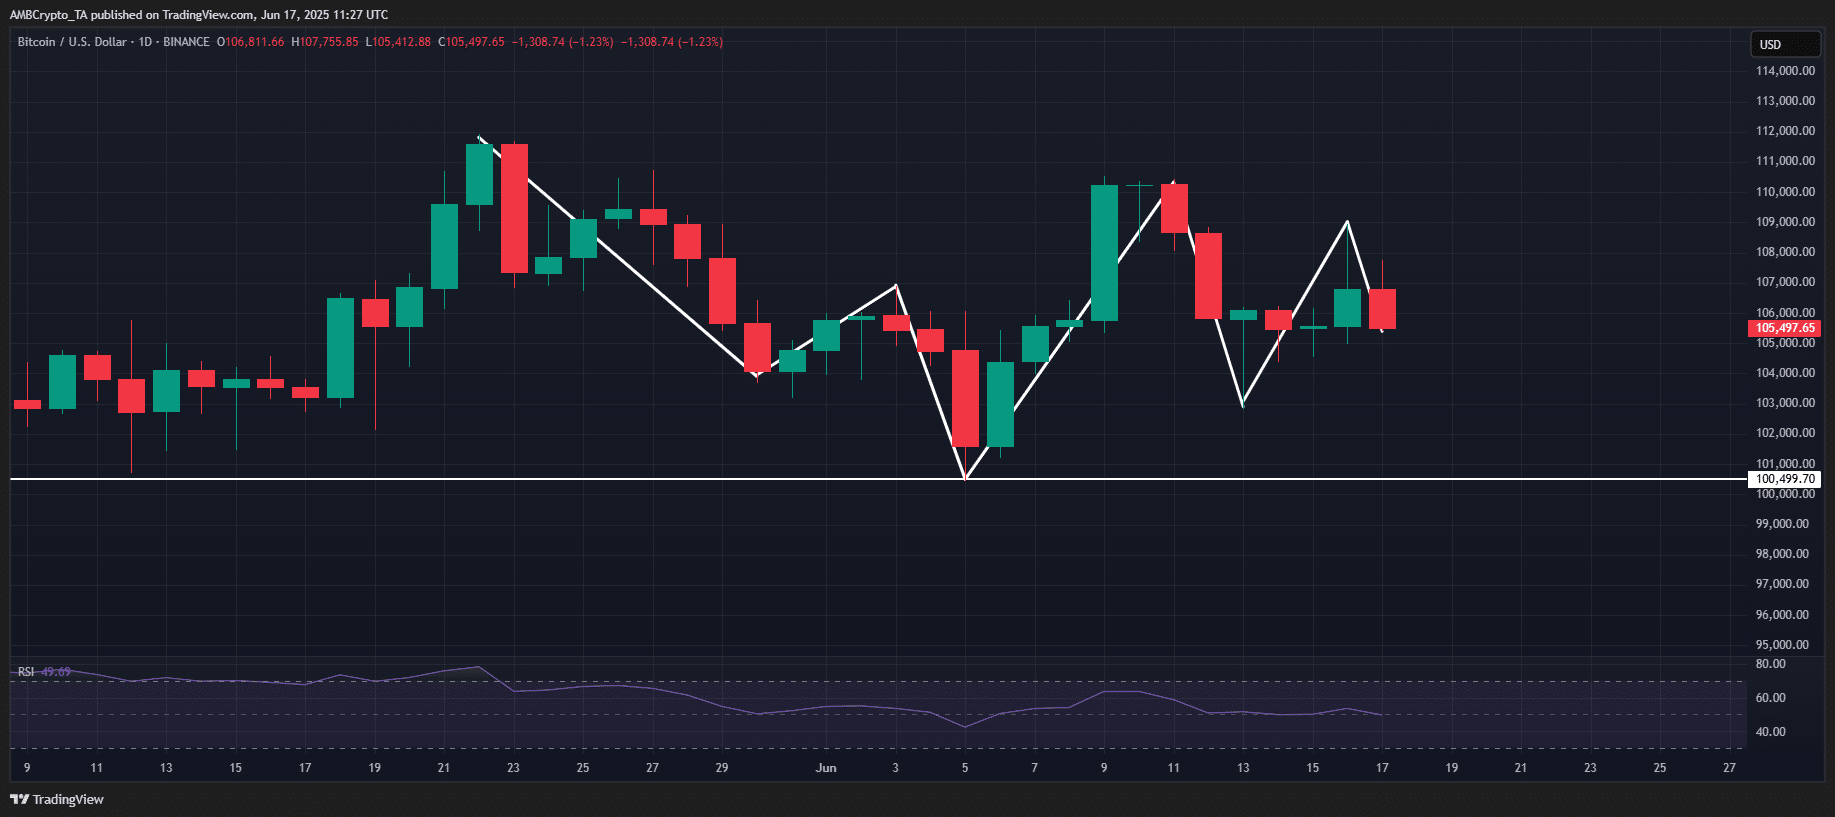1835x817 pixels.
Task: Open the USD currency selector
Action: point(1785,44)
